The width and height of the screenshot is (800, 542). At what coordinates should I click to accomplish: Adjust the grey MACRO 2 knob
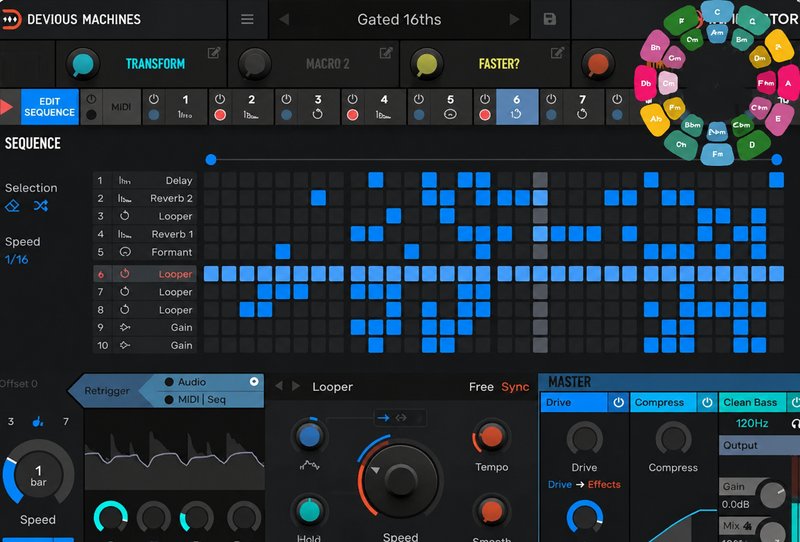click(255, 65)
